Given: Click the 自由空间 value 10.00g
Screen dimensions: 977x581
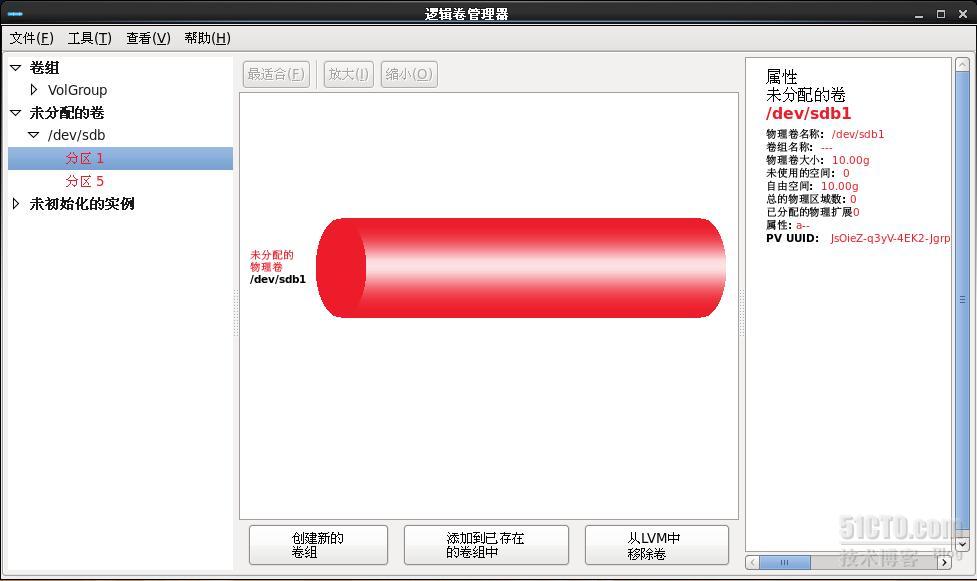Looking at the screenshot, I should point(839,186).
